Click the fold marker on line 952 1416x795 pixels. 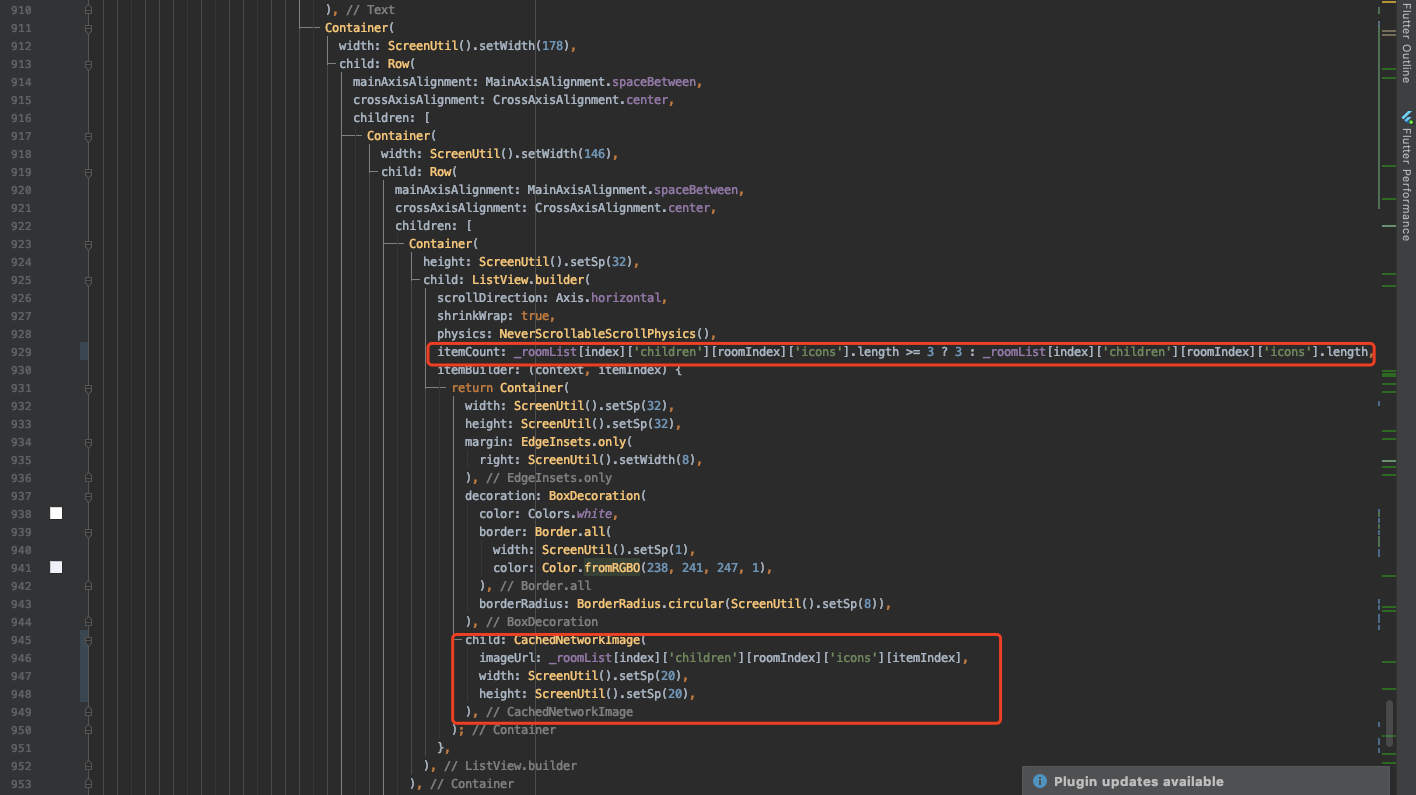pyautogui.click(x=88, y=766)
